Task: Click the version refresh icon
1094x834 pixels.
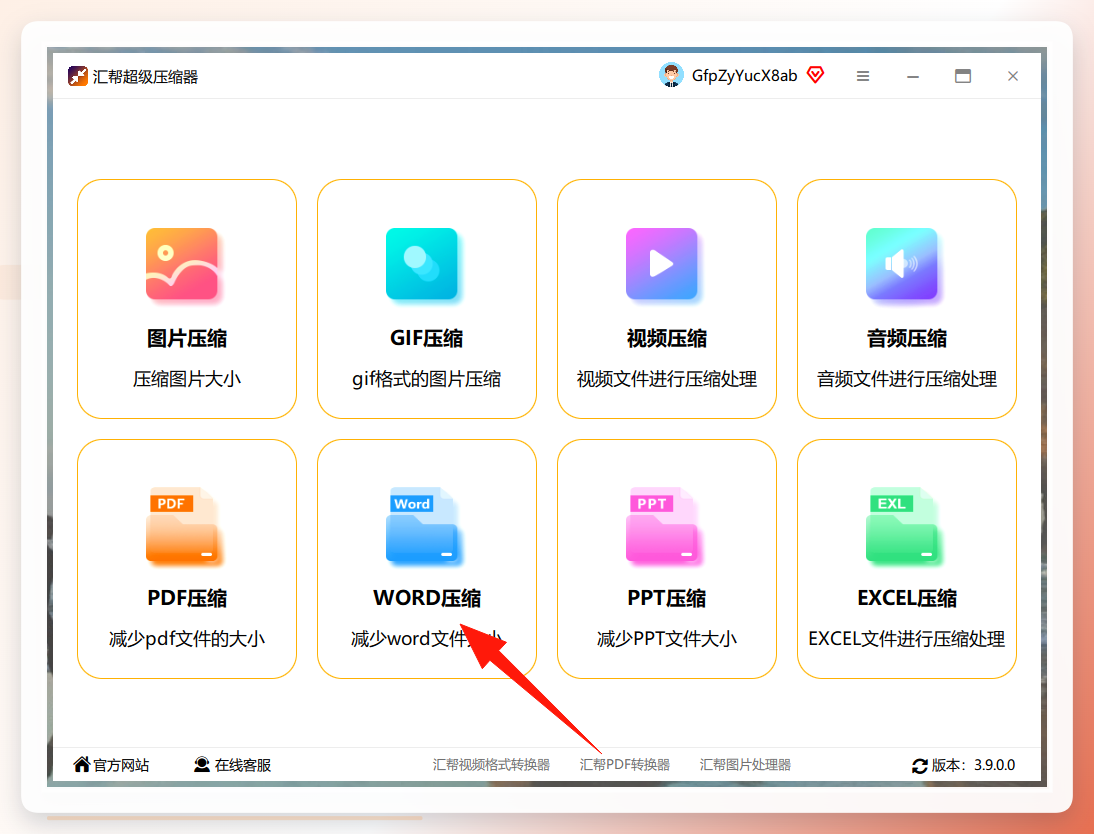Action: pyautogui.click(x=920, y=766)
